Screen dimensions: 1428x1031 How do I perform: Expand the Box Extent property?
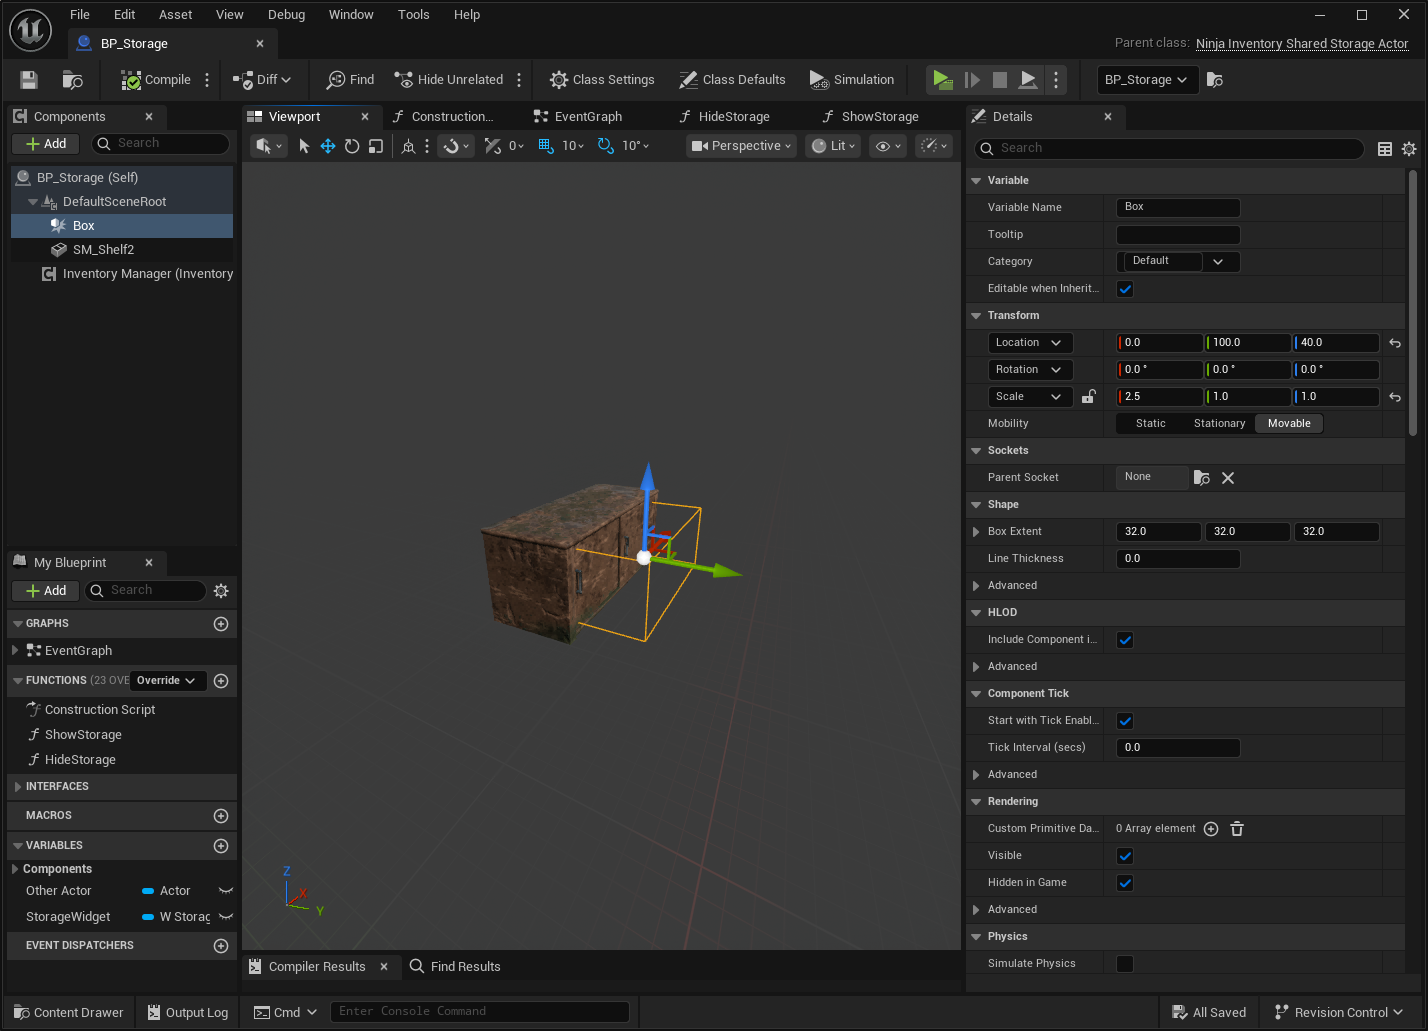(977, 532)
